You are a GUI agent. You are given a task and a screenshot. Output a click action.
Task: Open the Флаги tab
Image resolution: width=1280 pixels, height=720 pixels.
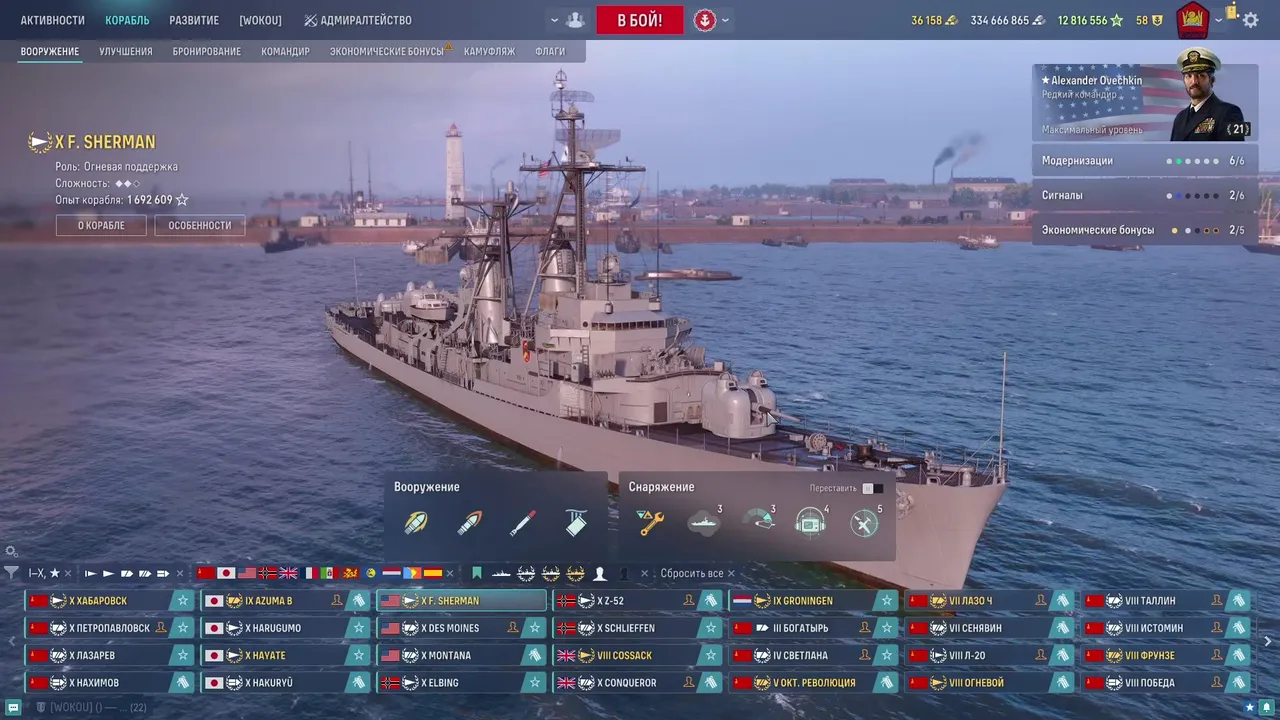[550, 51]
